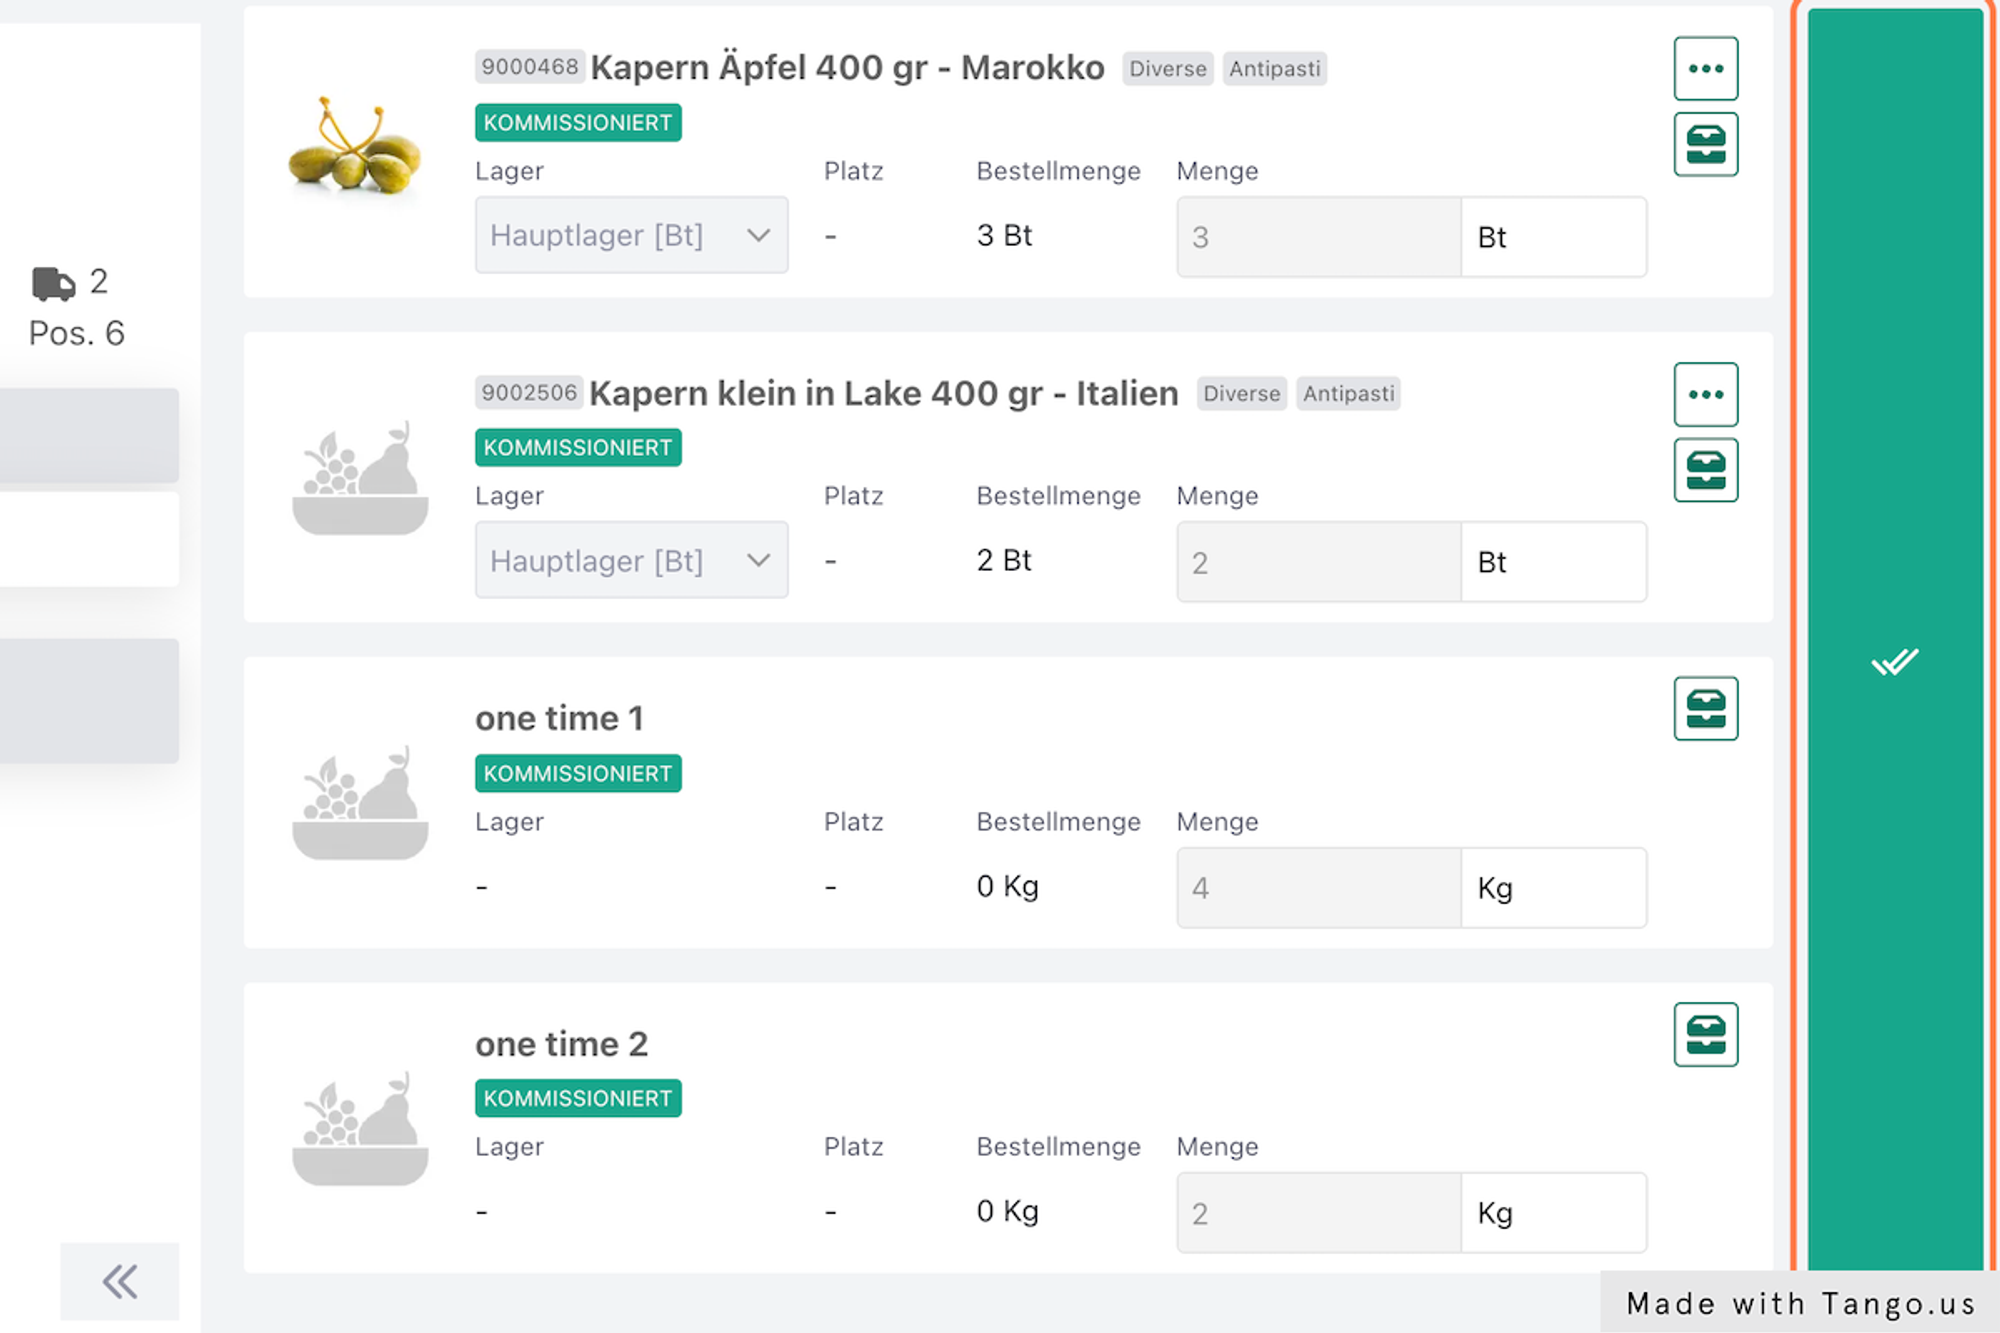Click box icon for one time 1

tap(1705, 709)
